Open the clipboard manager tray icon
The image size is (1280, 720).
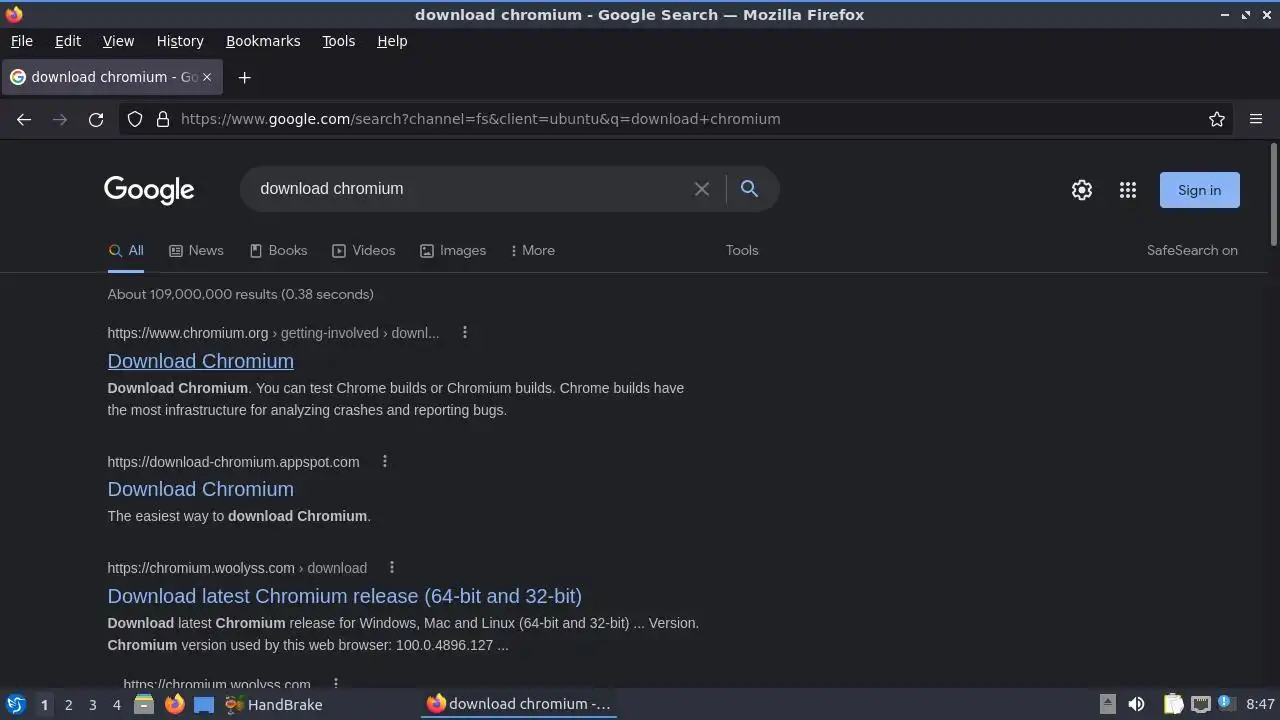[x=1174, y=704]
